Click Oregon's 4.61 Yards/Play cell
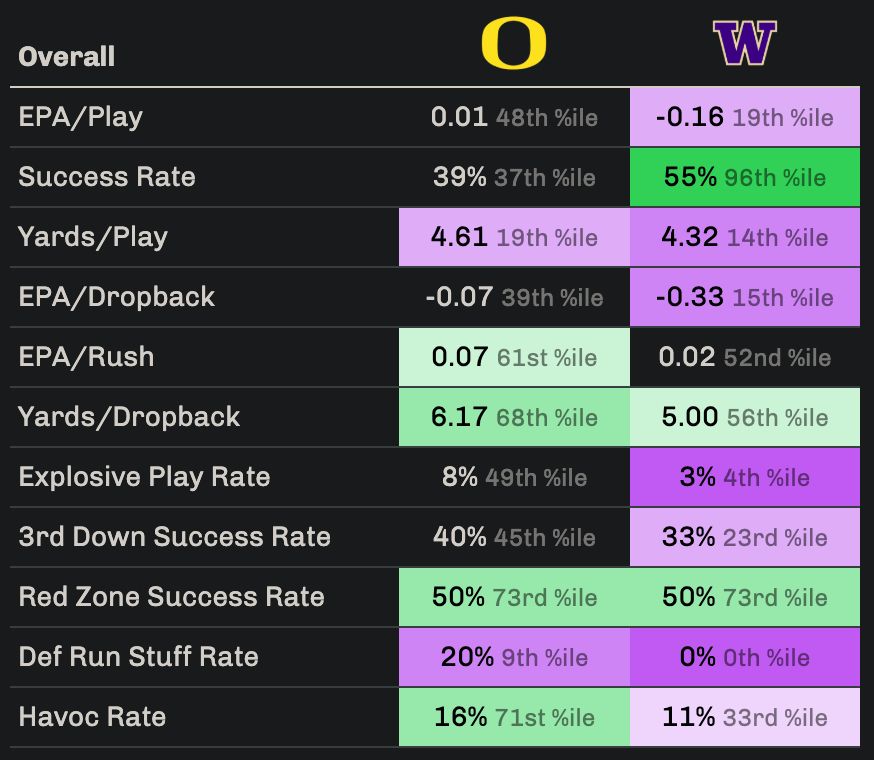This screenshot has width=874, height=760. pos(514,237)
